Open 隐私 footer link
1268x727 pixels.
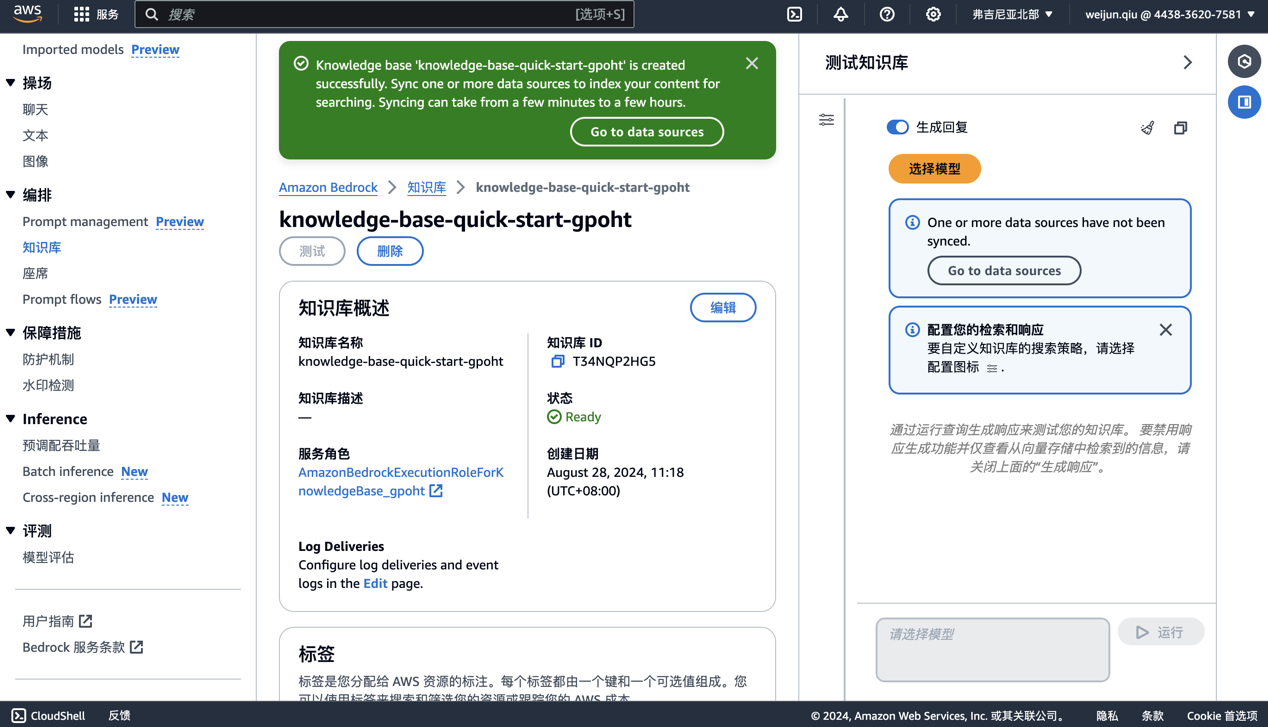click(1107, 715)
